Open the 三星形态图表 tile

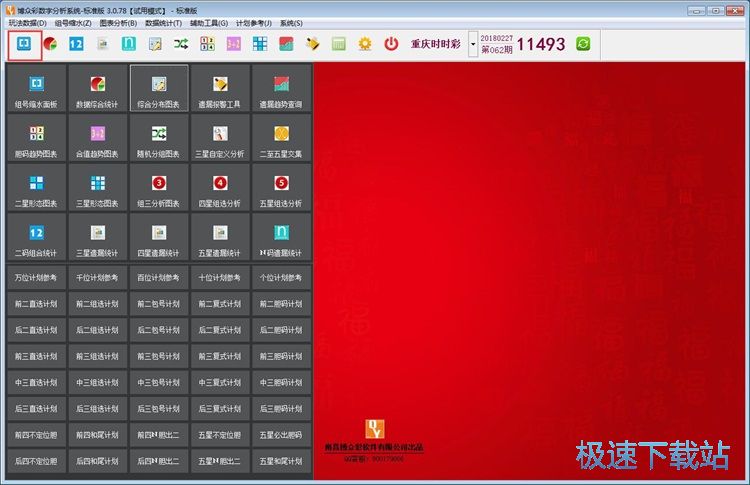[x=98, y=187]
